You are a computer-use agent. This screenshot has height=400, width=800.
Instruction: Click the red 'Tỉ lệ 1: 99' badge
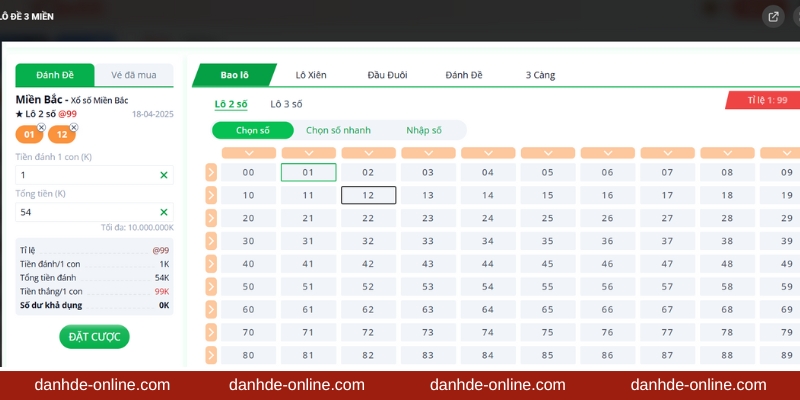762,100
